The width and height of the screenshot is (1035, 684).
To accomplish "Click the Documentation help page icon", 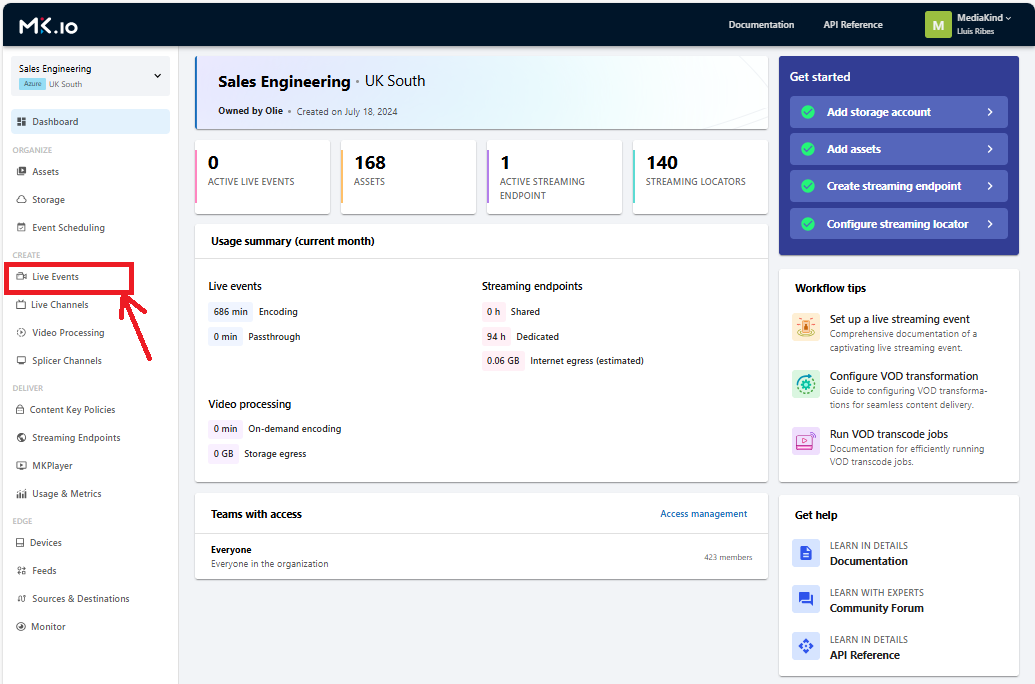I will point(805,553).
